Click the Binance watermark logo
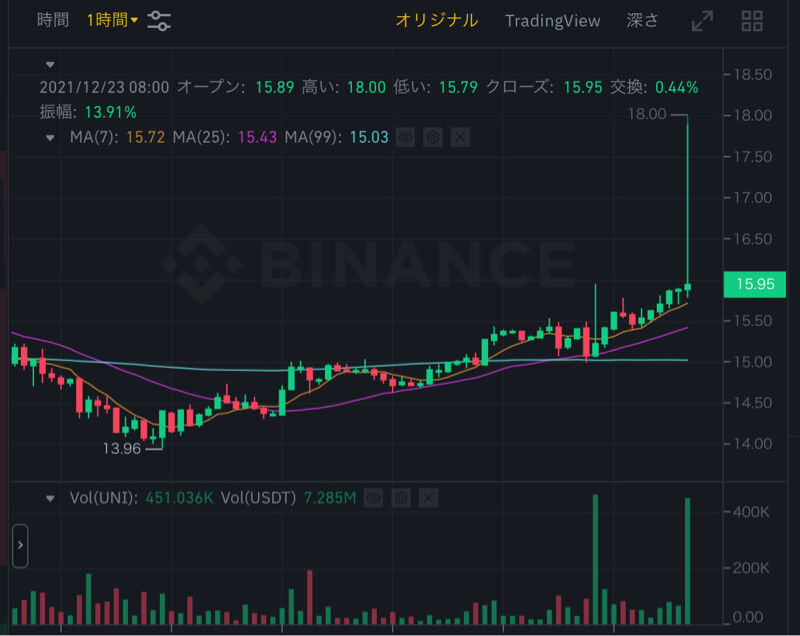This screenshot has height=636, width=800. 202,264
